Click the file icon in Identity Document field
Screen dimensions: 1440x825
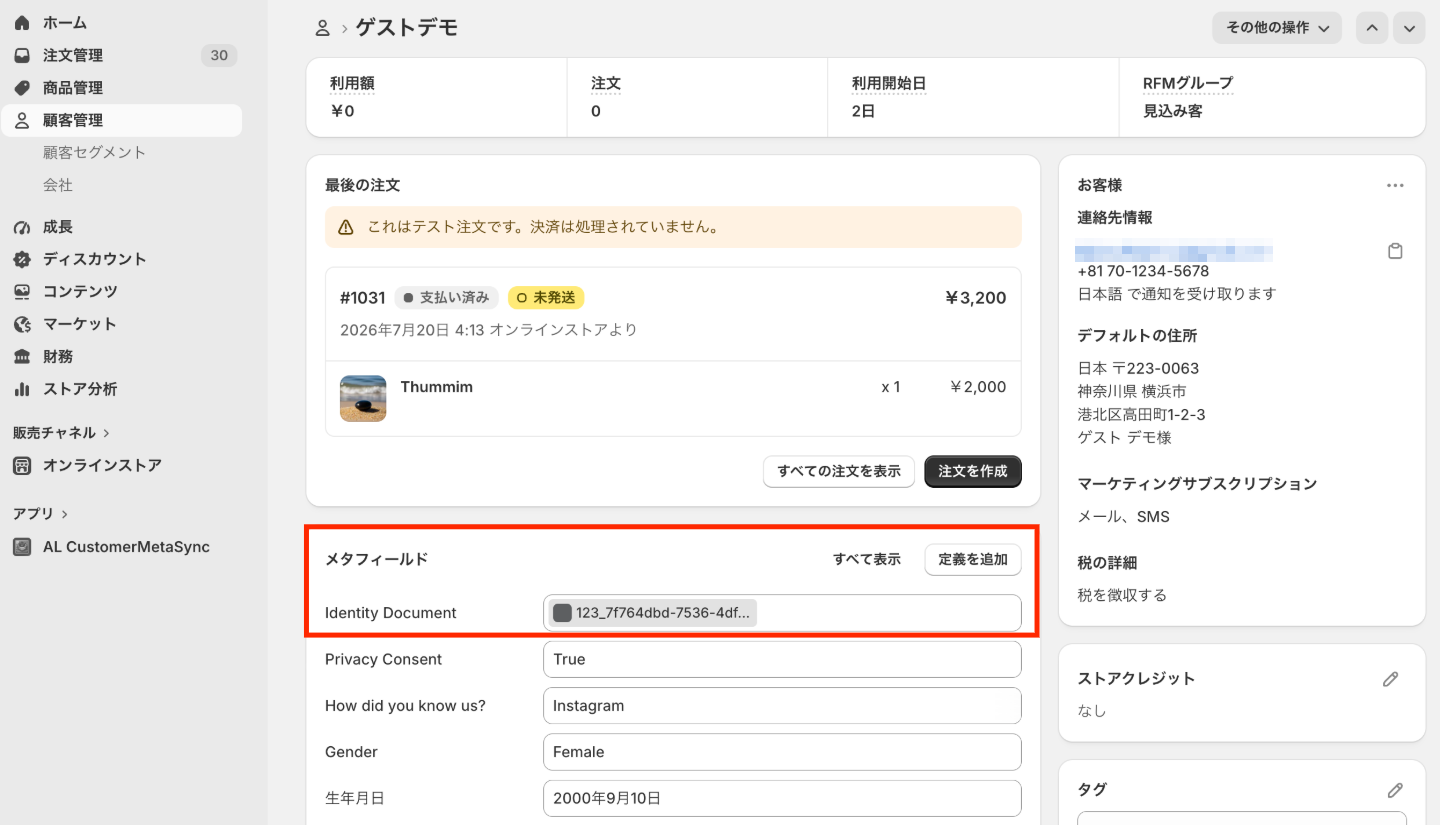click(562, 613)
